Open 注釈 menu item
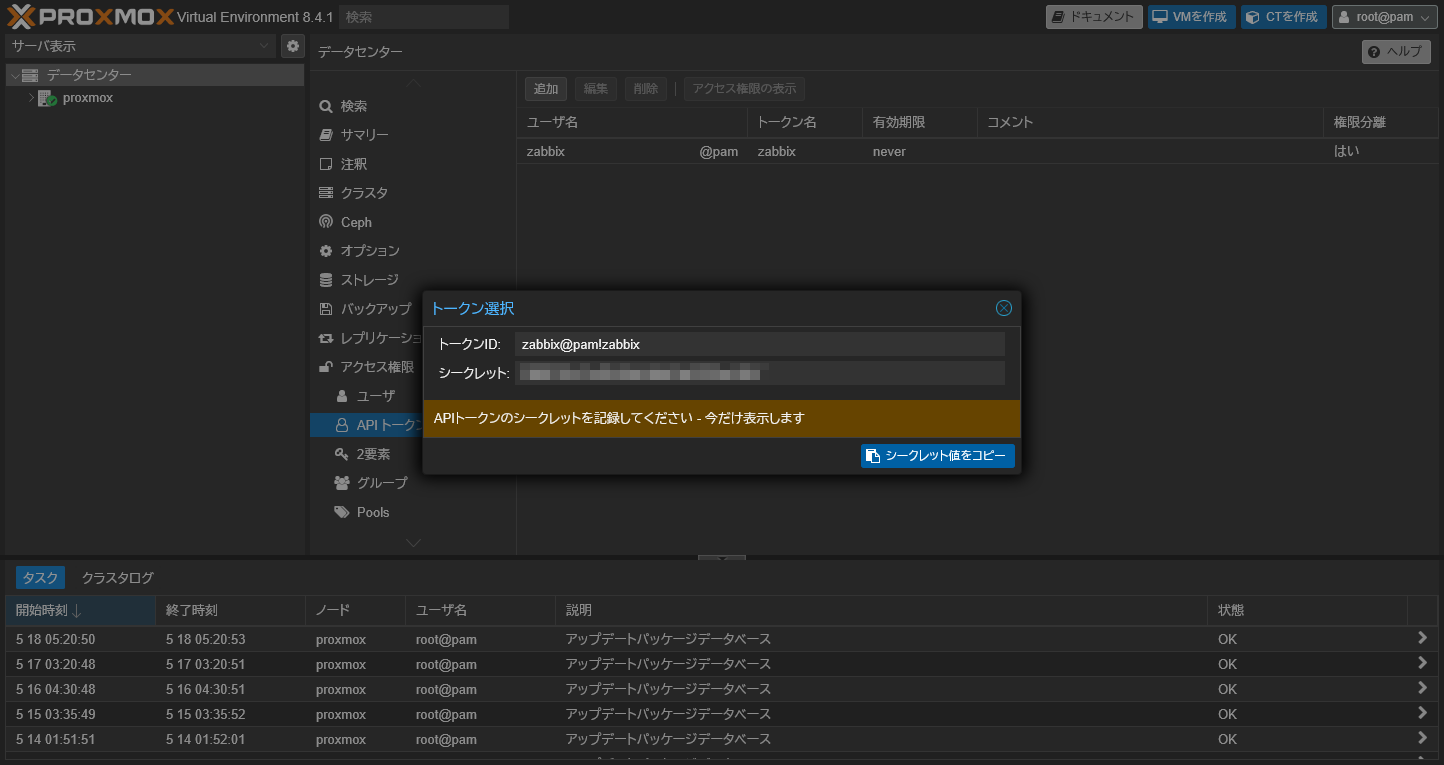Viewport: 1444px width, 765px height. (x=353, y=164)
